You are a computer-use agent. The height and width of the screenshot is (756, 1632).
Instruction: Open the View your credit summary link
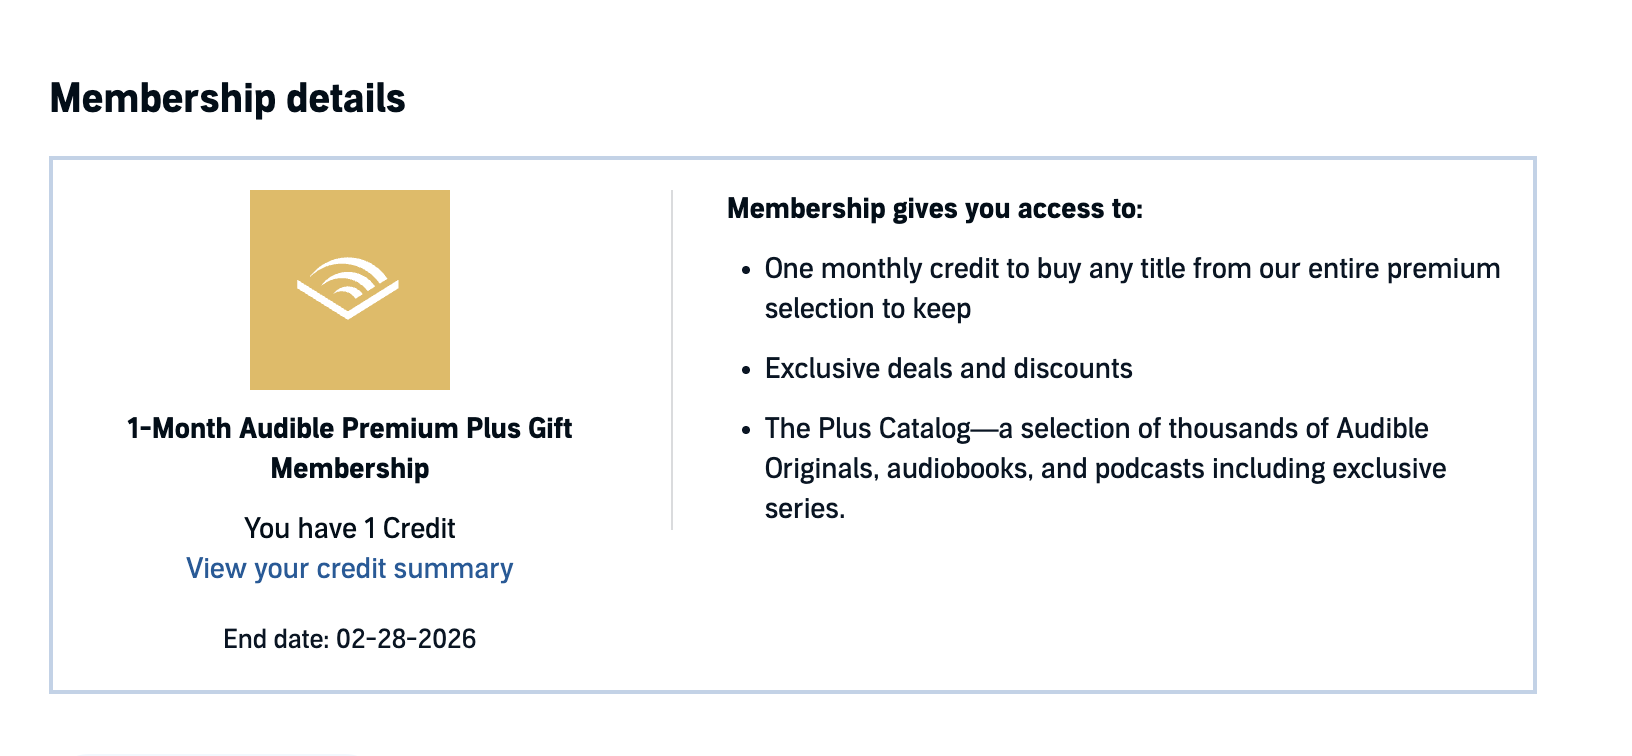coord(349,568)
